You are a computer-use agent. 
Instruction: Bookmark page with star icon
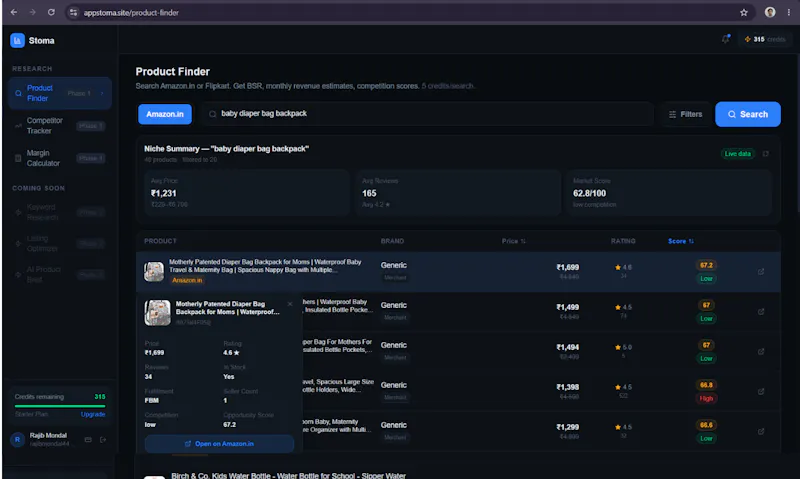[743, 12]
